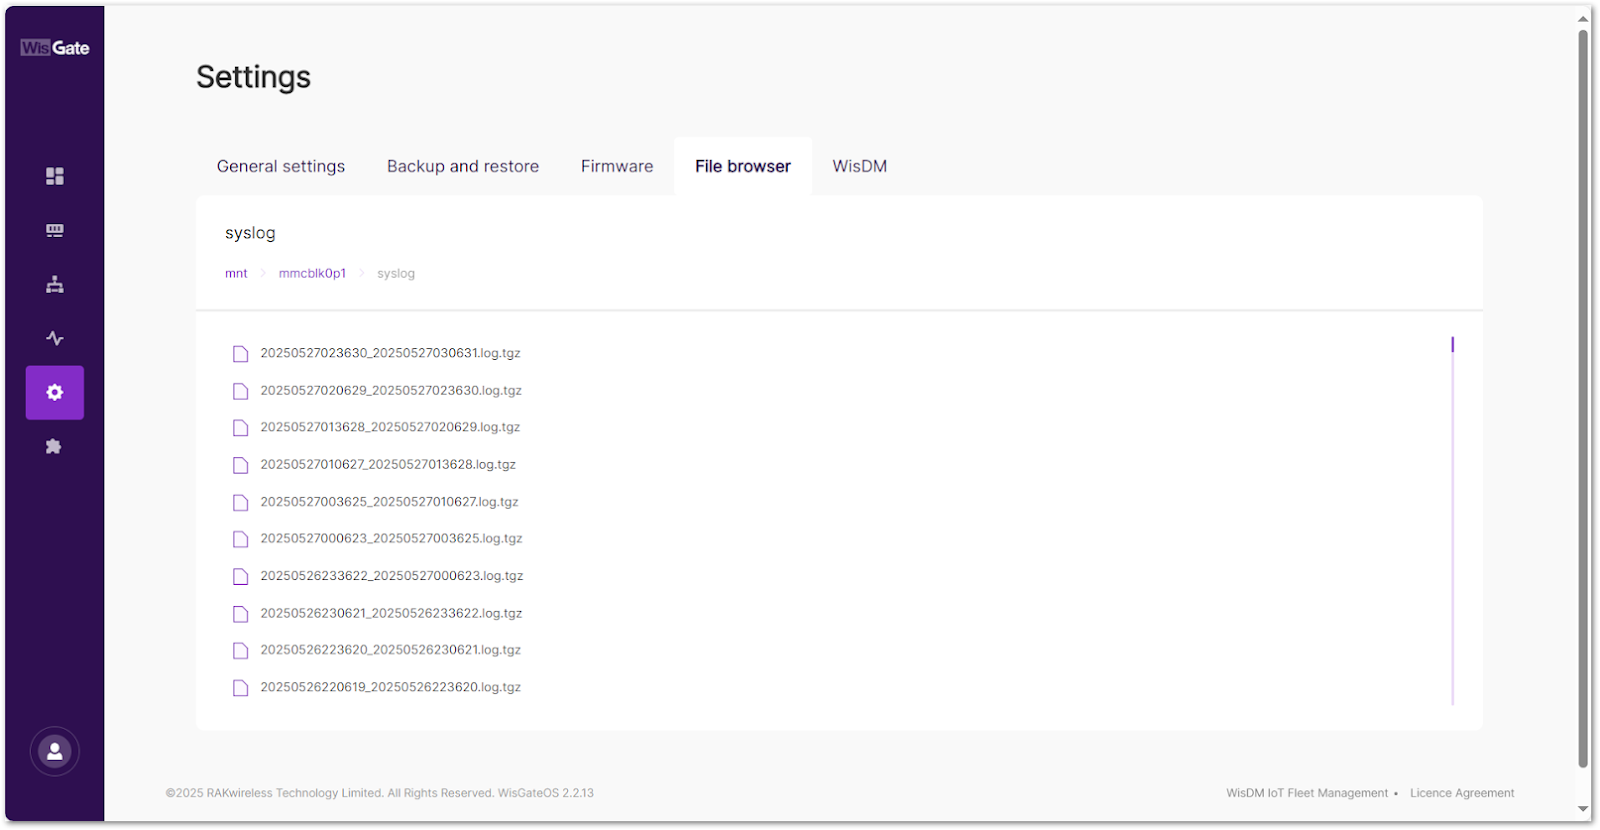Viewport: 1600px width, 830px height.
Task: Open the Licence Agreement link
Action: [x=1462, y=793]
